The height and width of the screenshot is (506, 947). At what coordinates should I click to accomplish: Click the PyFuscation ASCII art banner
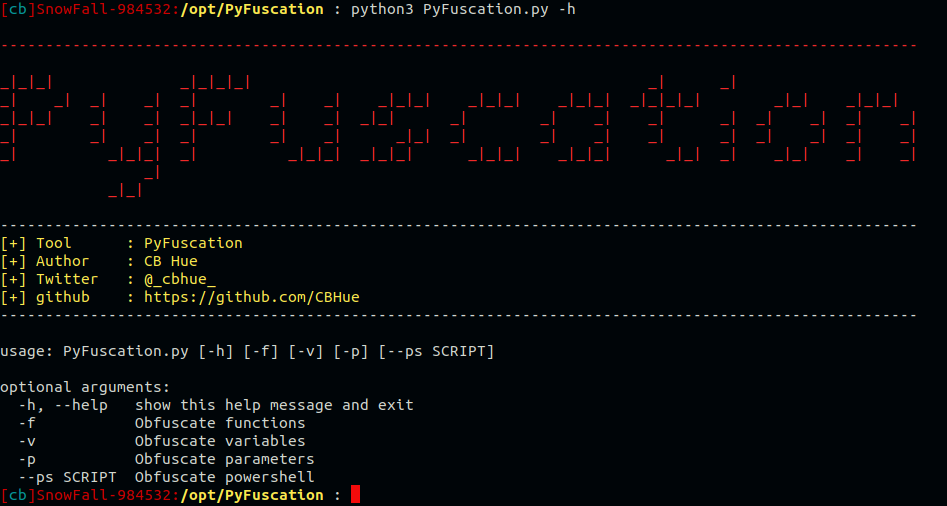click(458, 135)
